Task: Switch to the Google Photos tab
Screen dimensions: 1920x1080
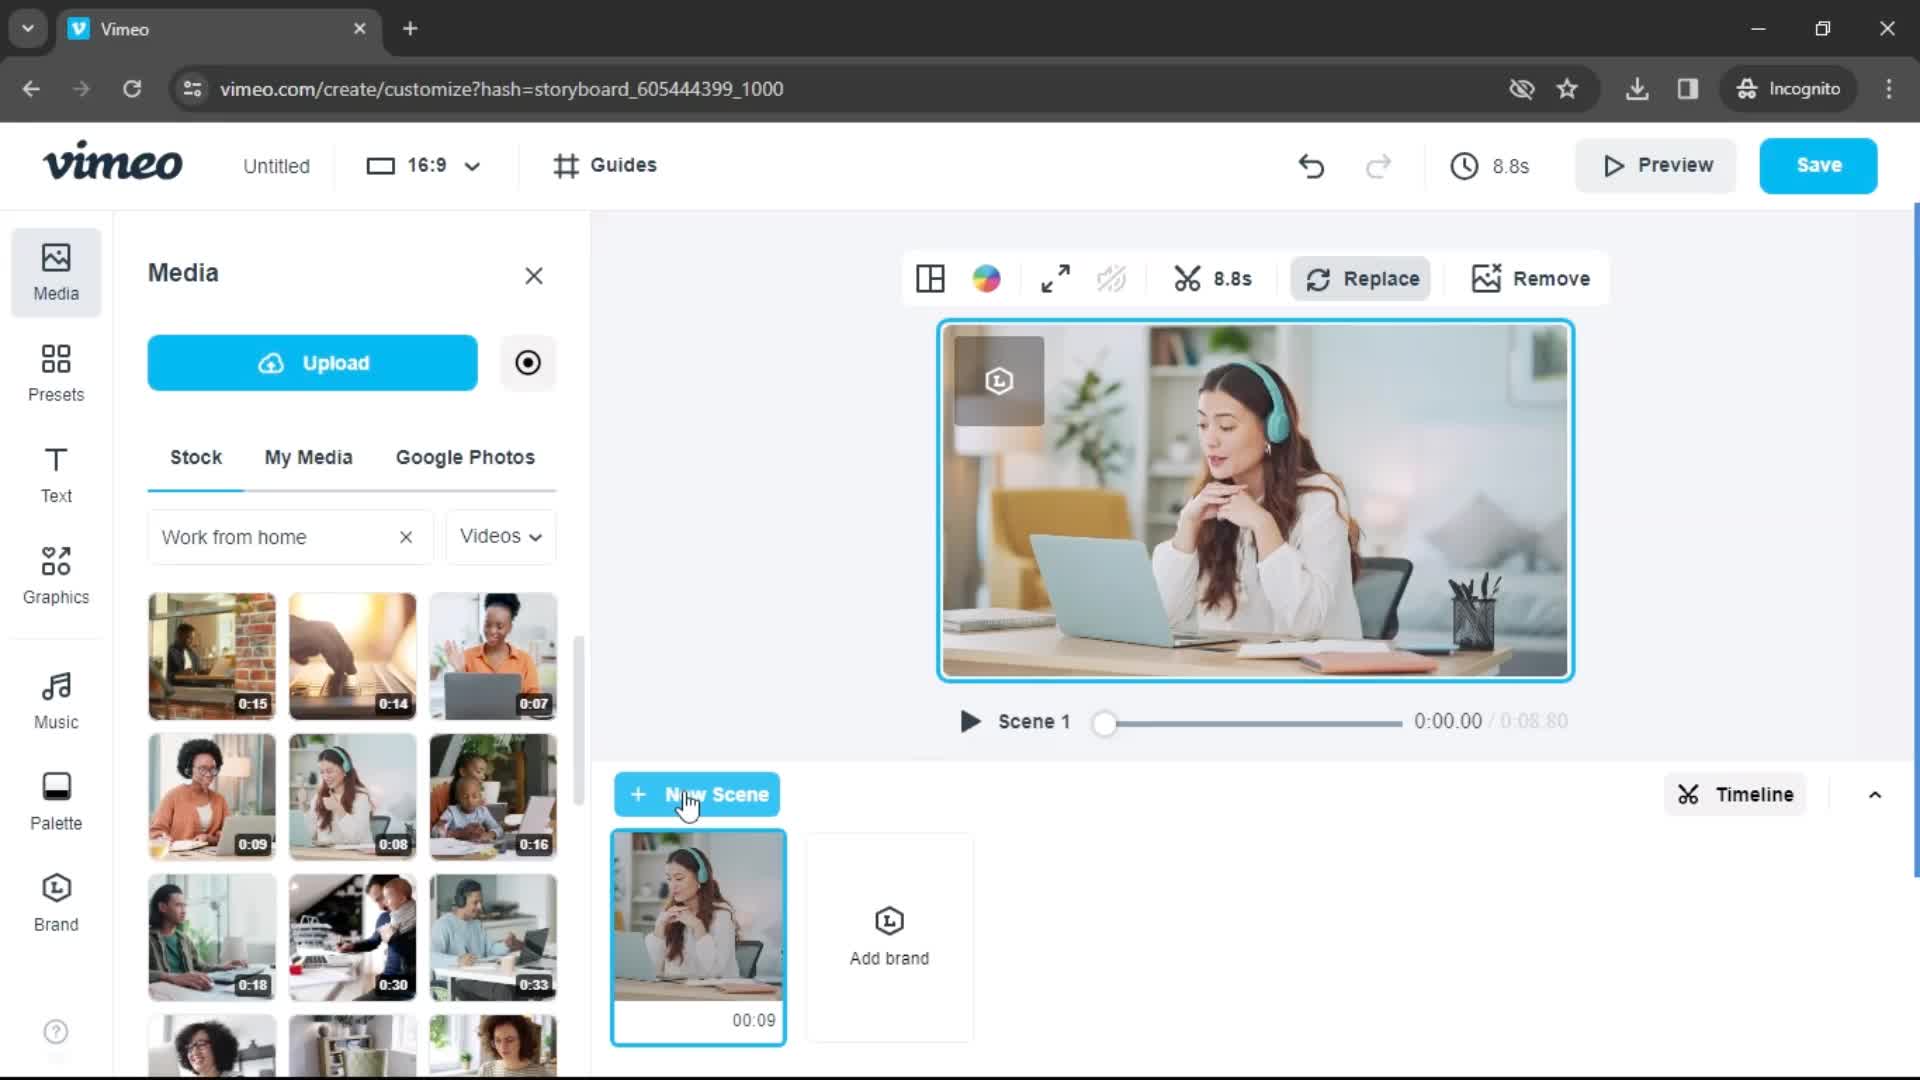Action: click(465, 458)
